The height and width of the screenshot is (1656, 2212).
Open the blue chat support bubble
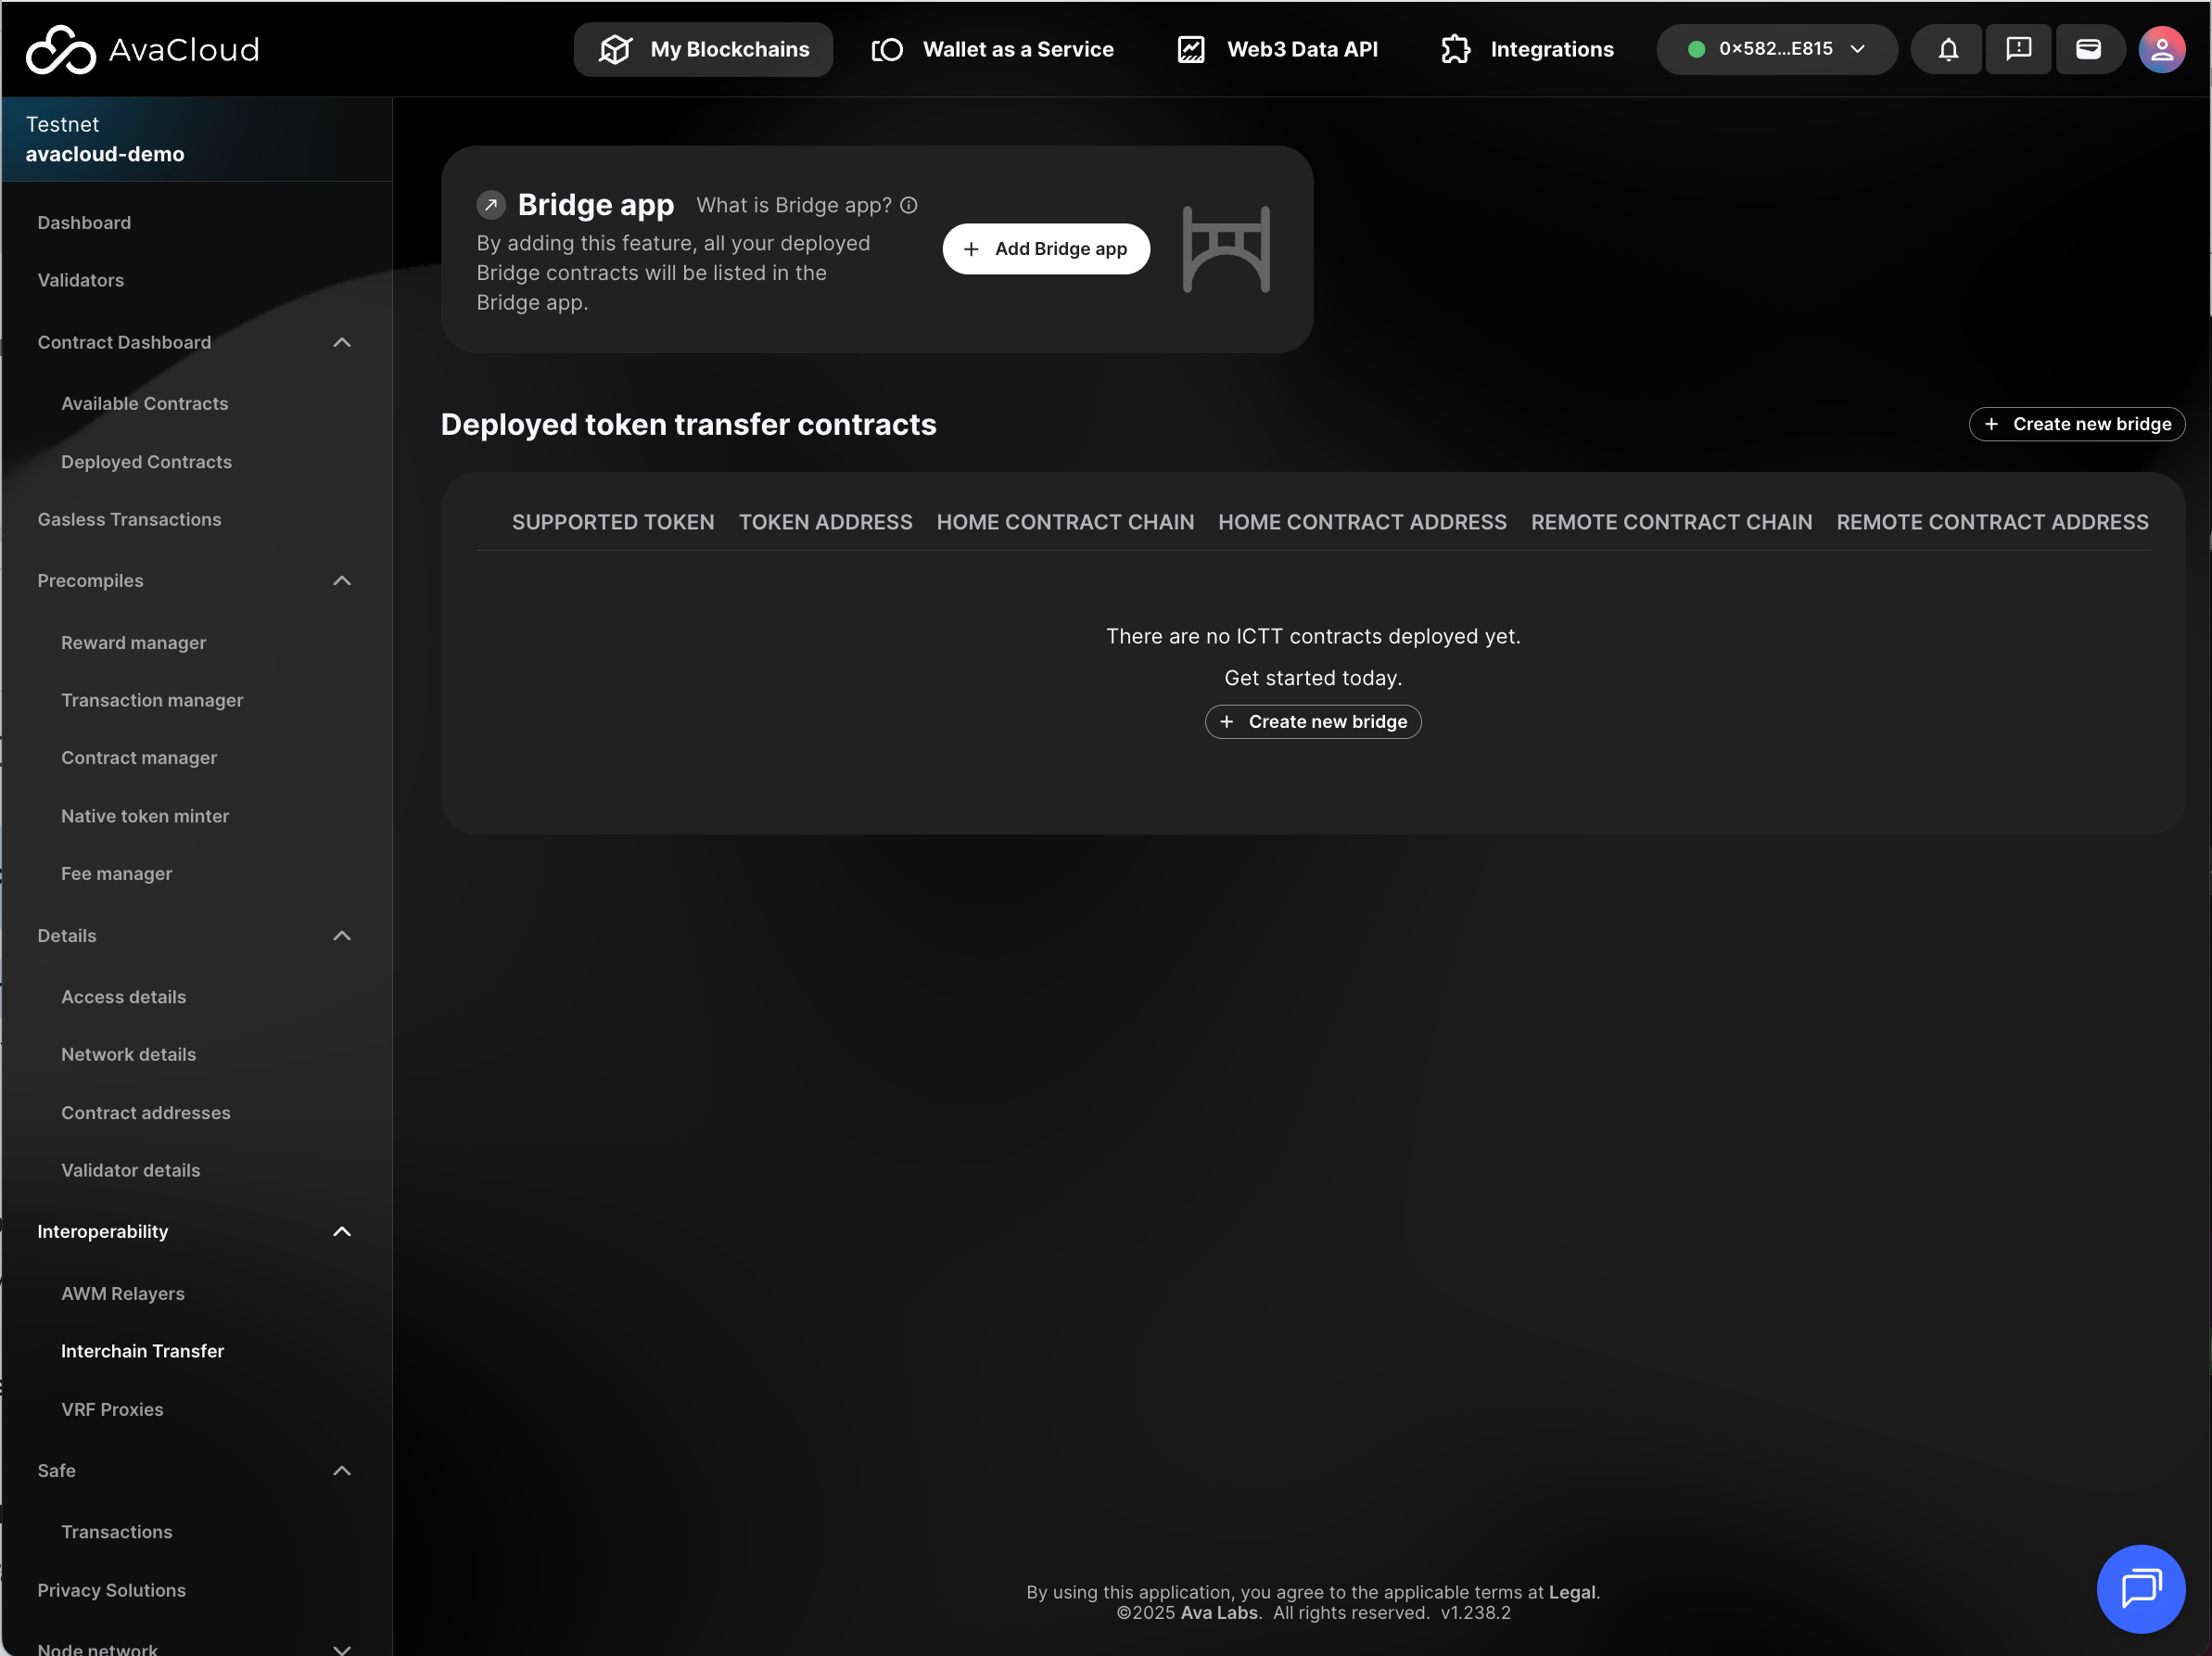point(2140,1587)
